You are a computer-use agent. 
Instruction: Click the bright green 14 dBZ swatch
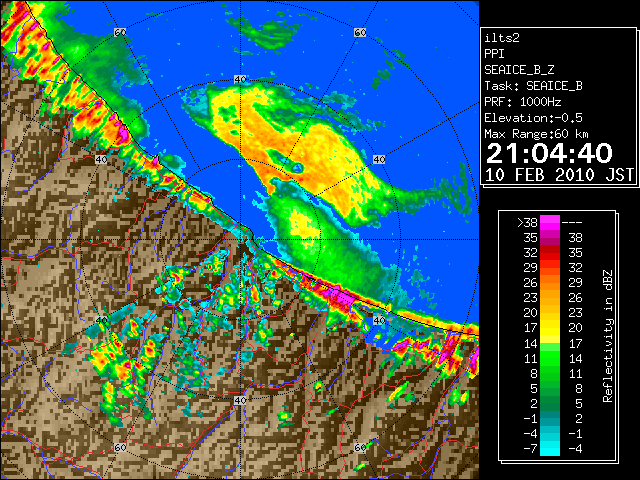click(x=550, y=347)
